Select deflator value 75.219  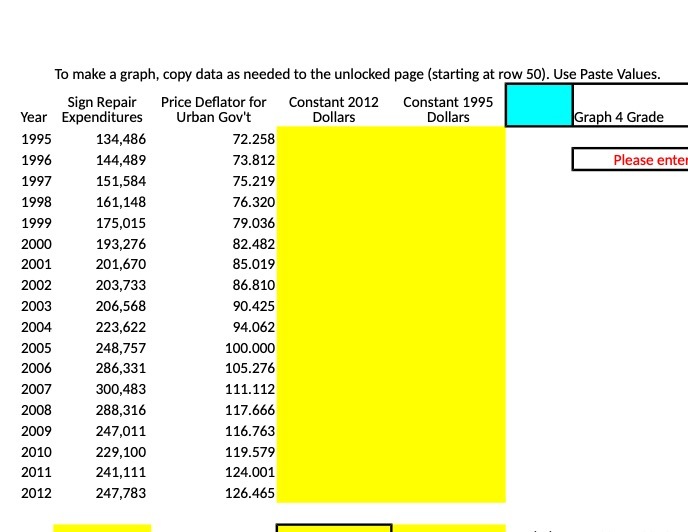point(254,181)
